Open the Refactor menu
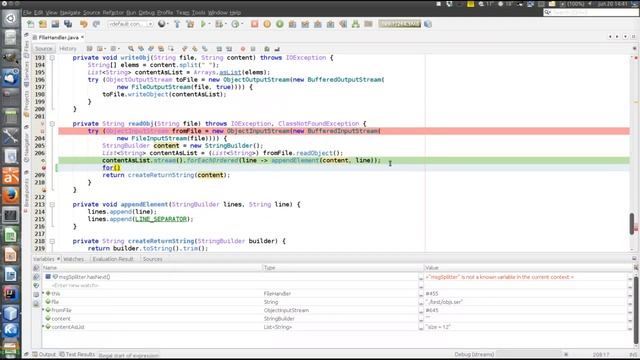 pos(113,13)
